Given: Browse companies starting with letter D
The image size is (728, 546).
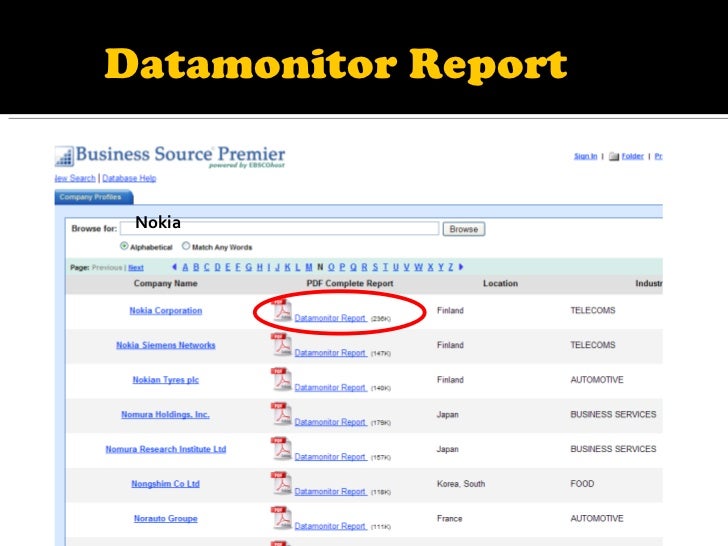Looking at the screenshot, I should [217, 267].
